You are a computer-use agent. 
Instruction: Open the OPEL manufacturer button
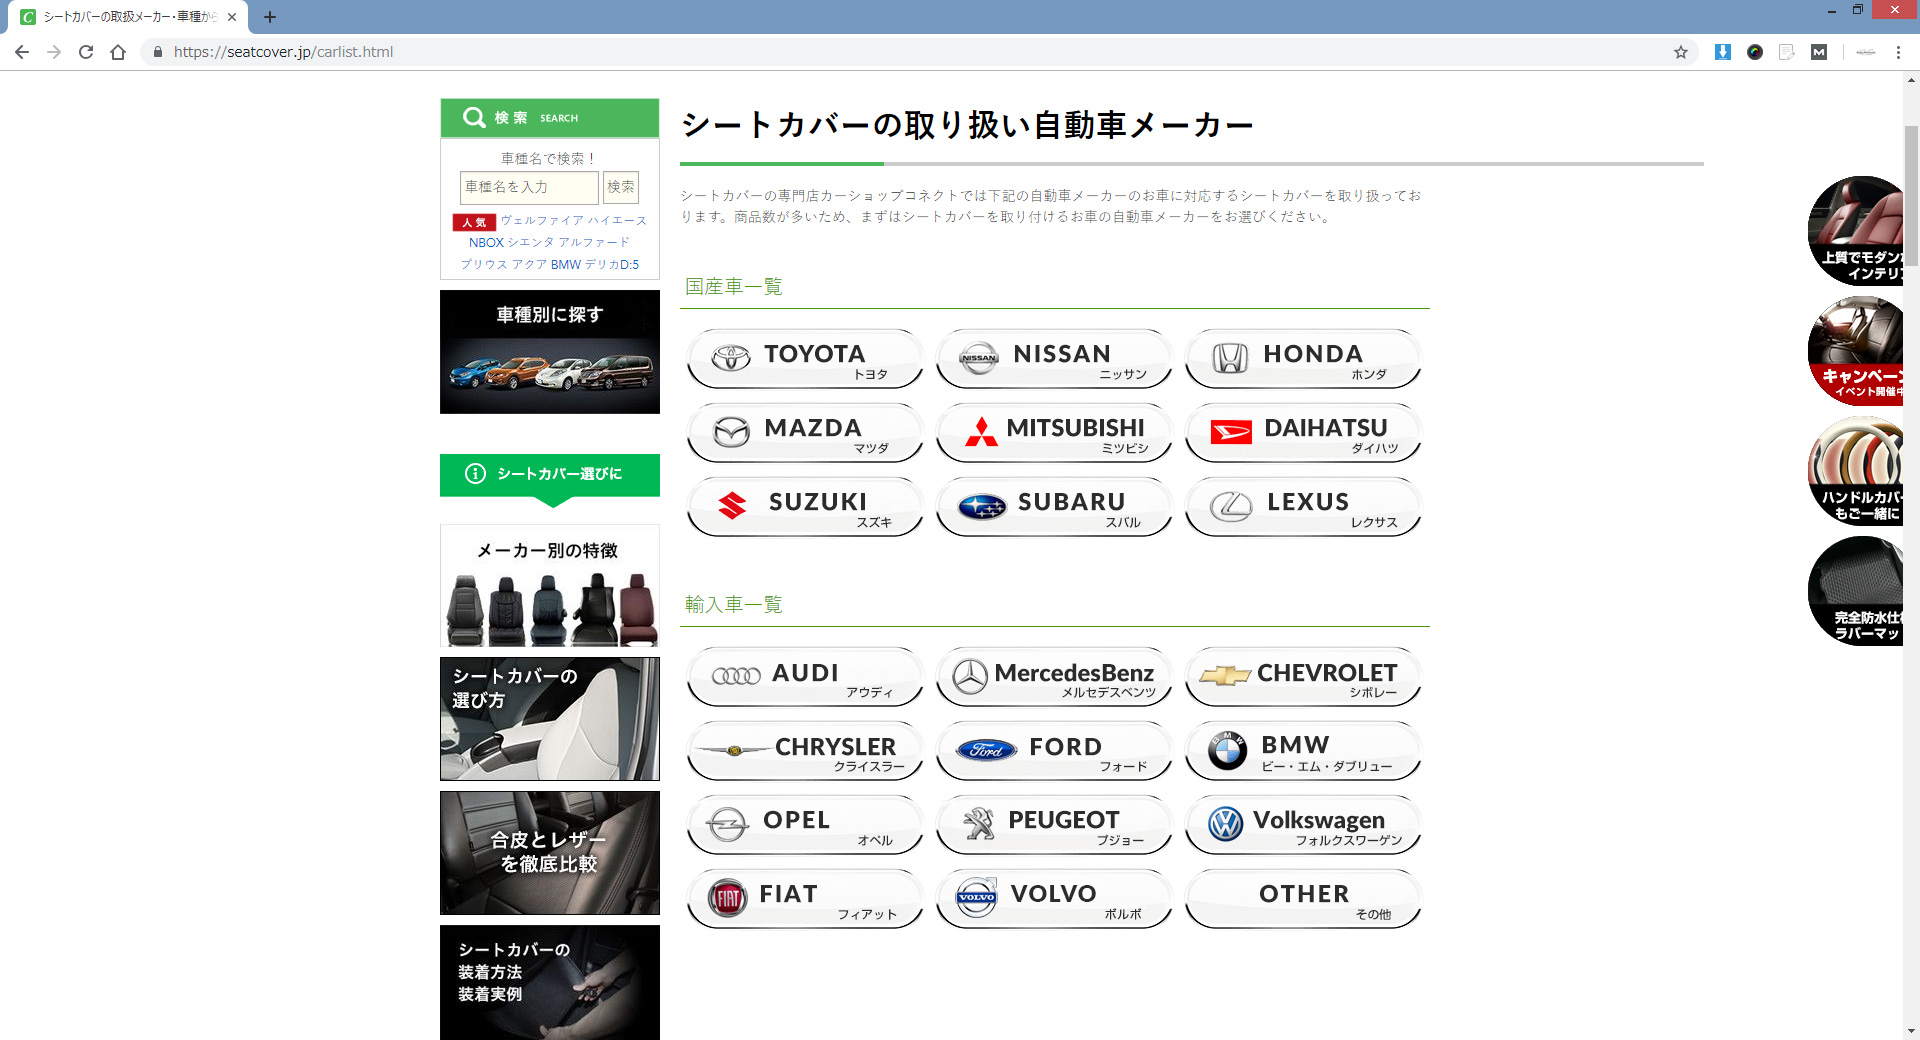tap(805, 825)
